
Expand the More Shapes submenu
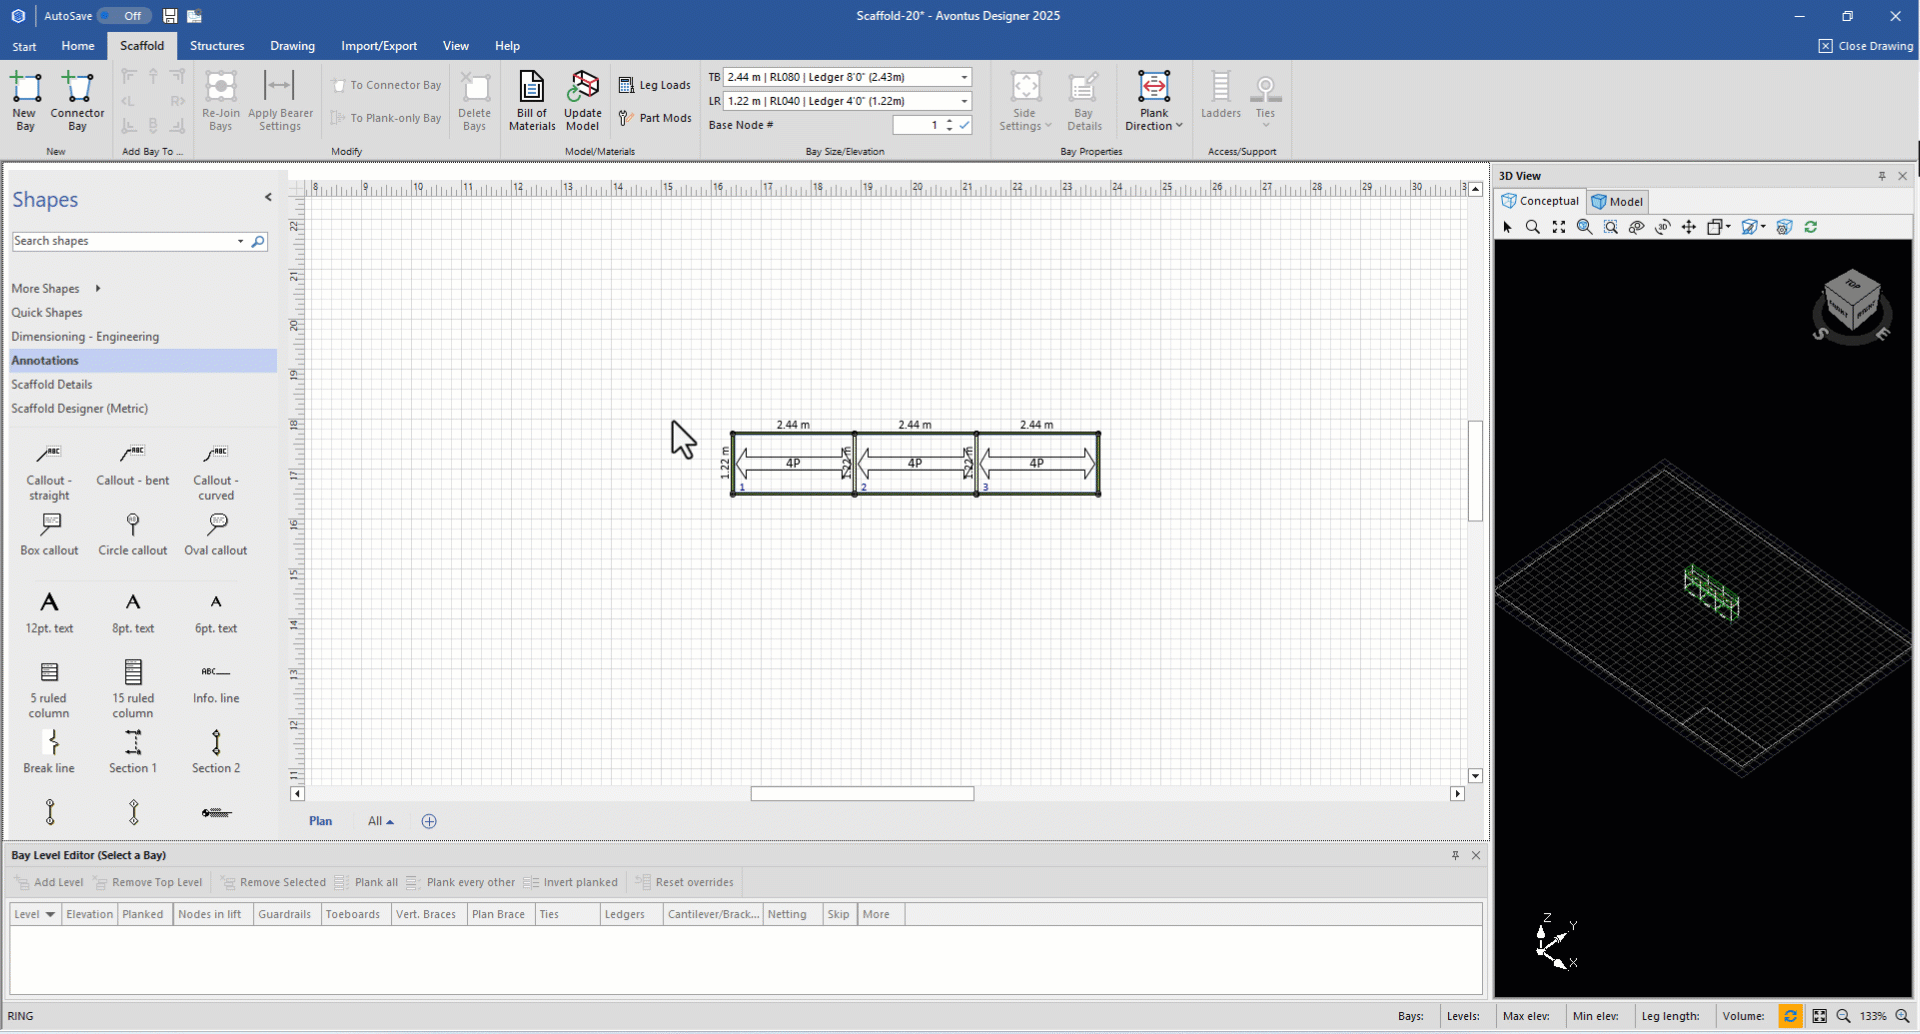pyautogui.click(x=55, y=288)
